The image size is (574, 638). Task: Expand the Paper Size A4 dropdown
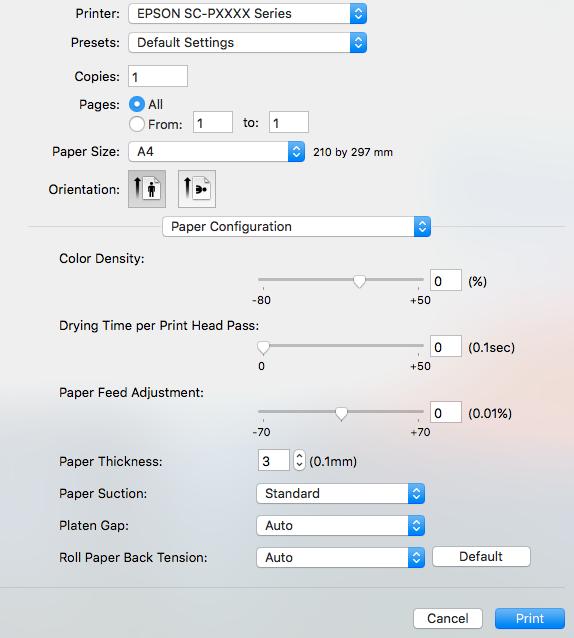point(216,152)
